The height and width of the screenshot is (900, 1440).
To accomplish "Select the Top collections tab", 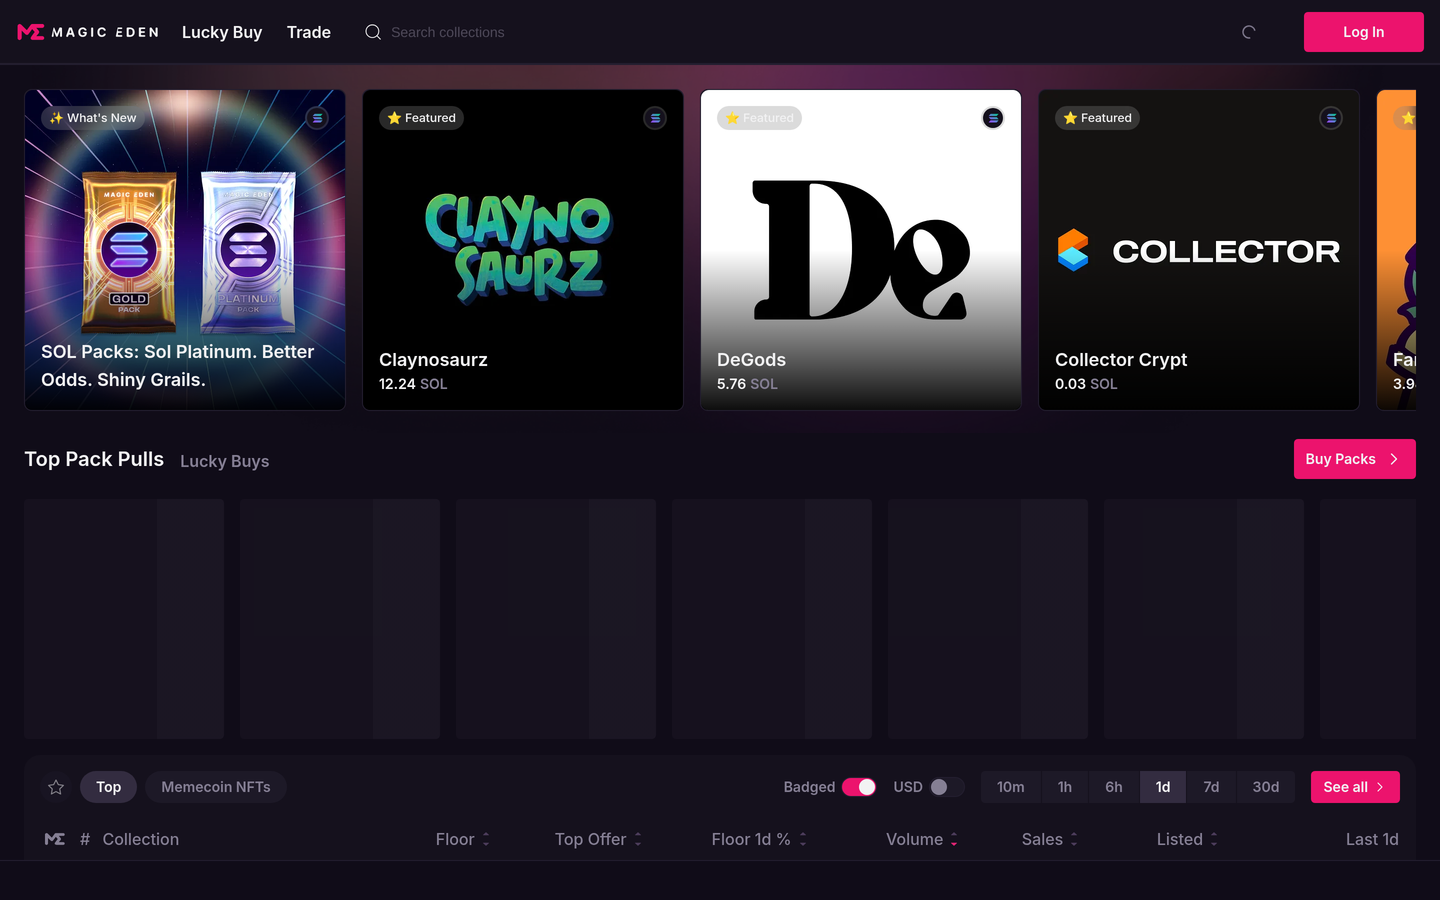I will [108, 787].
